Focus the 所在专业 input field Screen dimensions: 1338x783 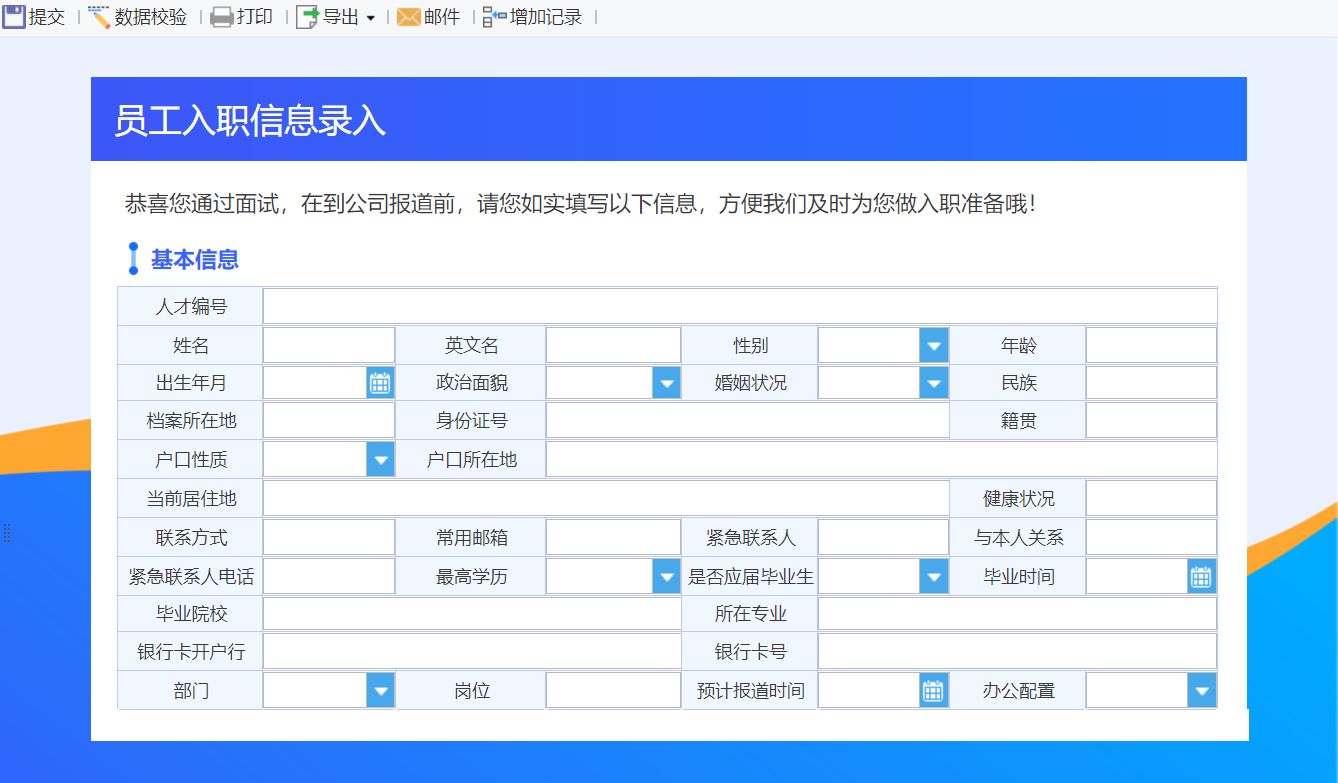coord(1017,613)
